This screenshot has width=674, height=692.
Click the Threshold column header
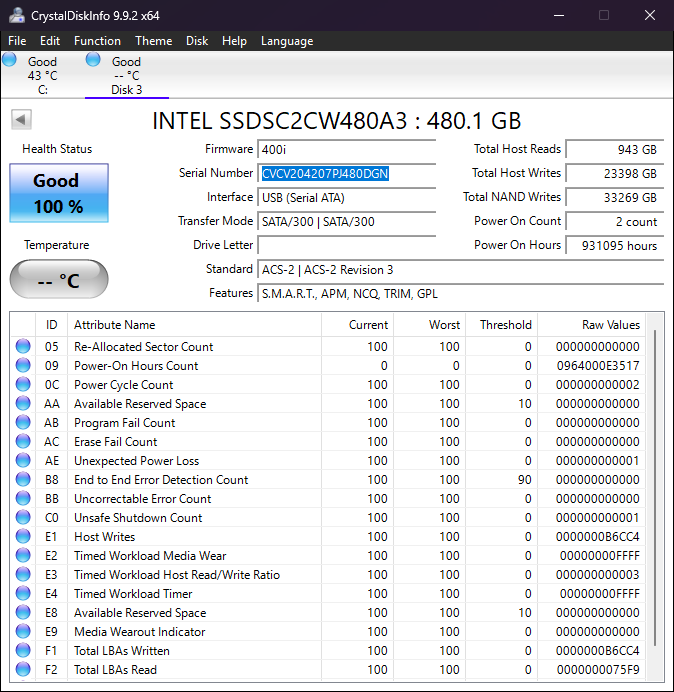pyautogui.click(x=501, y=325)
